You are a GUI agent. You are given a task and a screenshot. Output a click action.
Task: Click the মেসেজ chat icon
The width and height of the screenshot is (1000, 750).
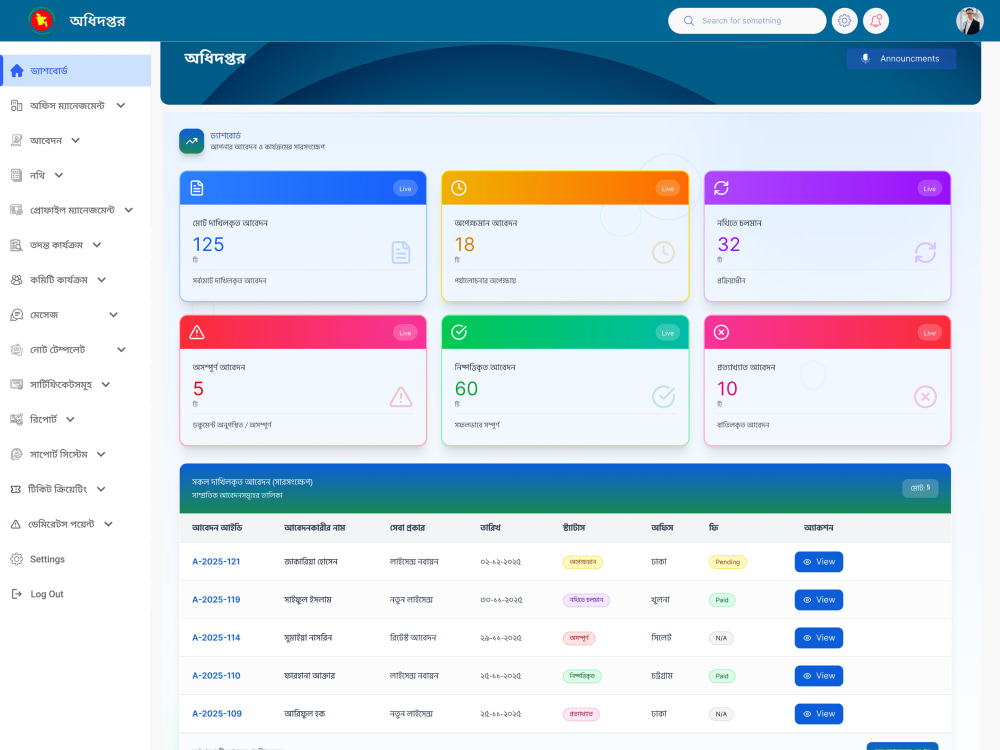click(17, 314)
